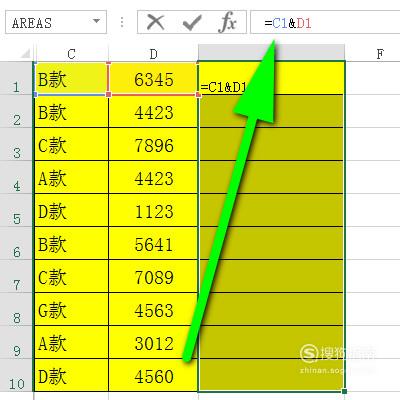Click cell with value 4563
Screen dimensions: 400x400
(153, 309)
